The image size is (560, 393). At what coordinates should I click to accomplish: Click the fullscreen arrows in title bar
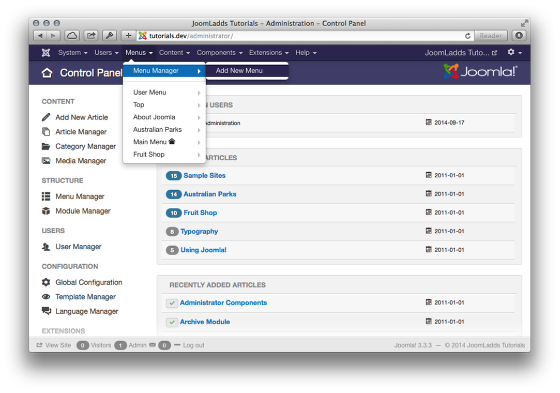(524, 23)
